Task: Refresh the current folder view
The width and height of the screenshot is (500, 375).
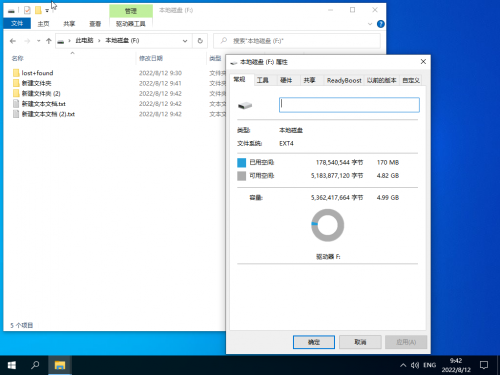Action: click(x=200, y=41)
